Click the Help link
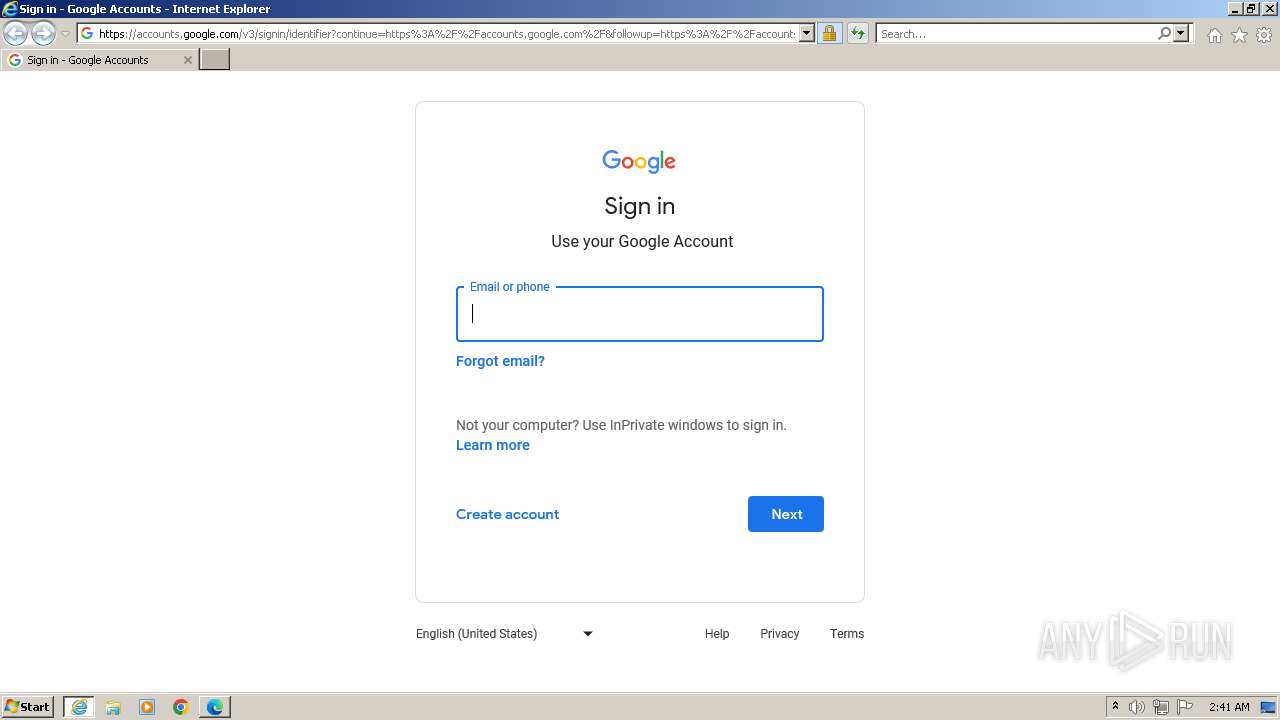 click(717, 634)
